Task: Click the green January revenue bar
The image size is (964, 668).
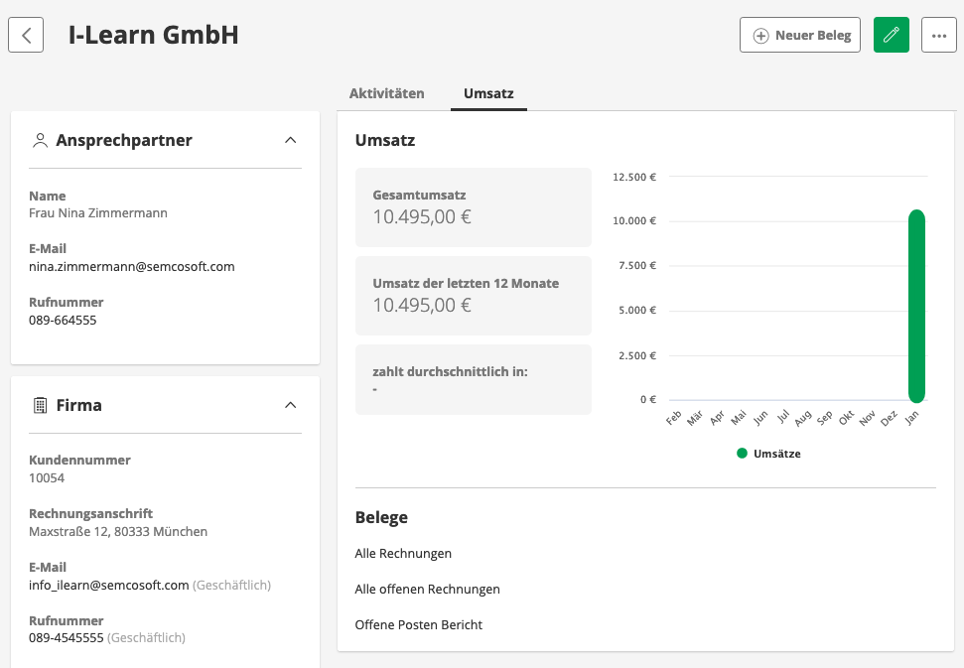Action: click(917, 306)
